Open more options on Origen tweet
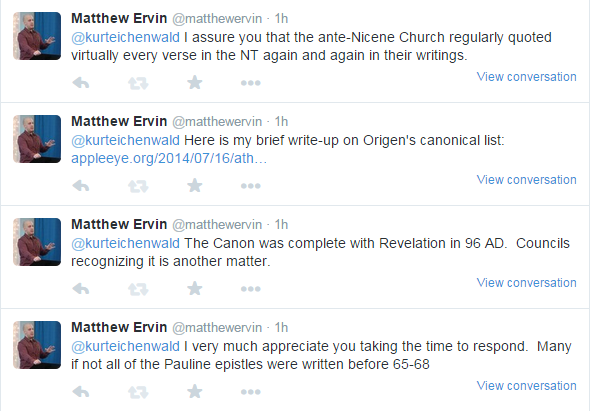The width and height of the screenshot is (590, 411). pyautogui.click(x=251, y=186)
